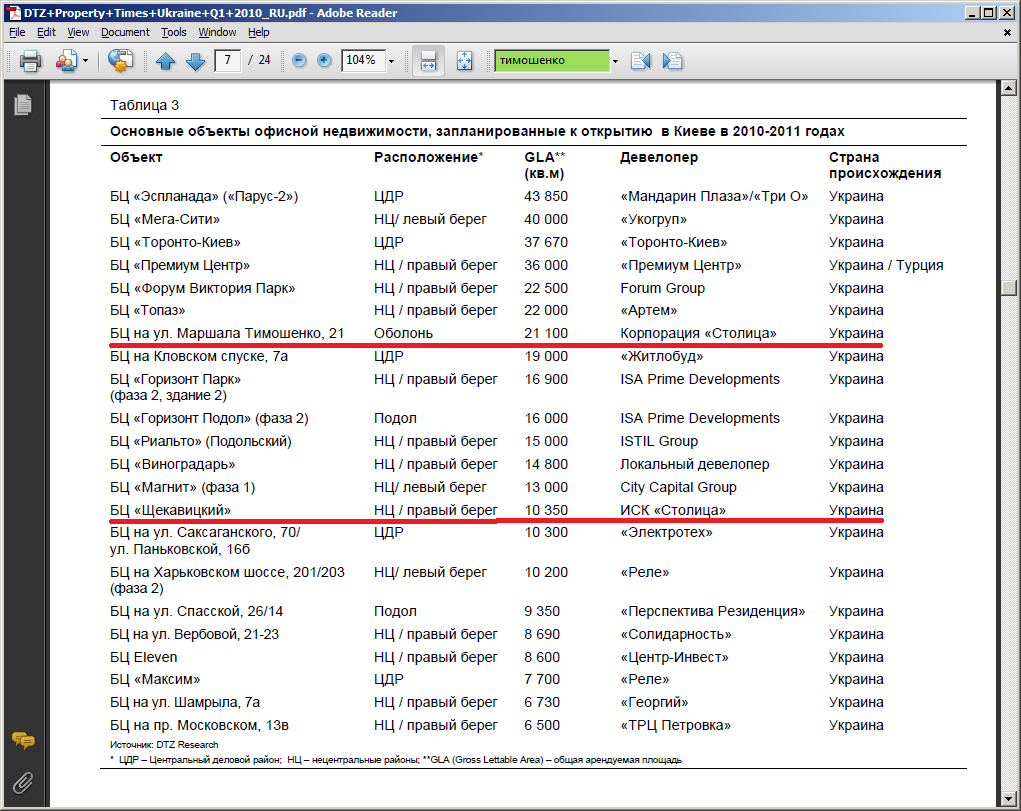Screen dimensions: 1021x811
Task: Click the column header Расположение
Action: coord(428,157)
